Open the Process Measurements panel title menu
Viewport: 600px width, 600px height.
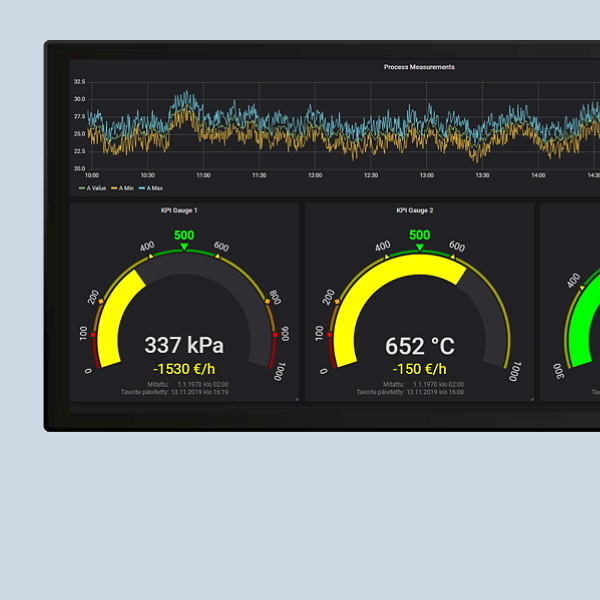pyautogui.click(x=419, y=67)
